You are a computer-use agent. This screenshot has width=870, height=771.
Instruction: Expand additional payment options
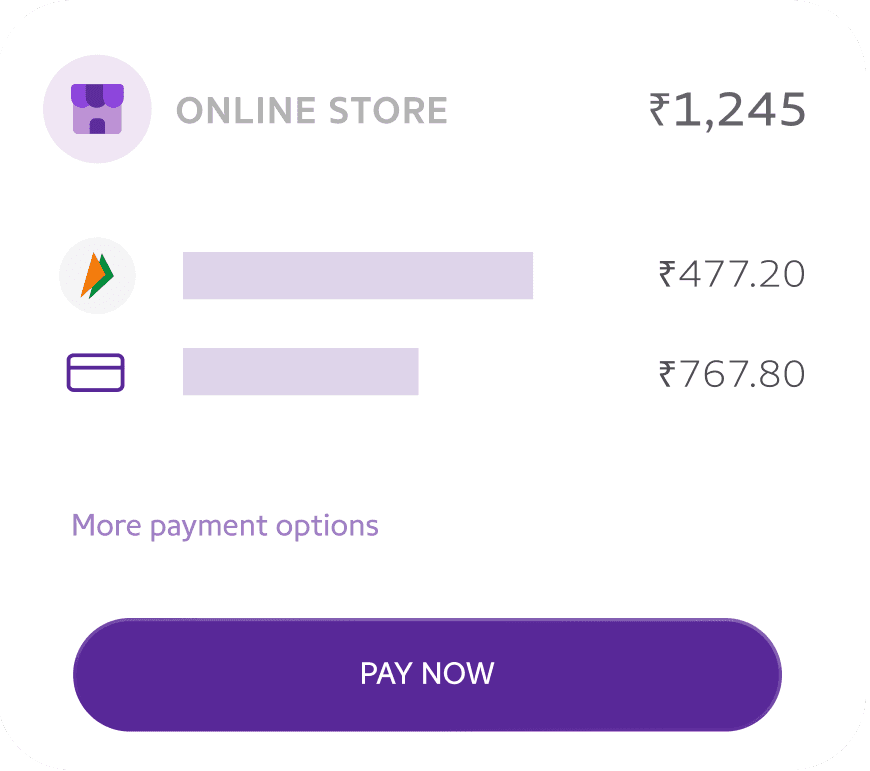[225, 526]
